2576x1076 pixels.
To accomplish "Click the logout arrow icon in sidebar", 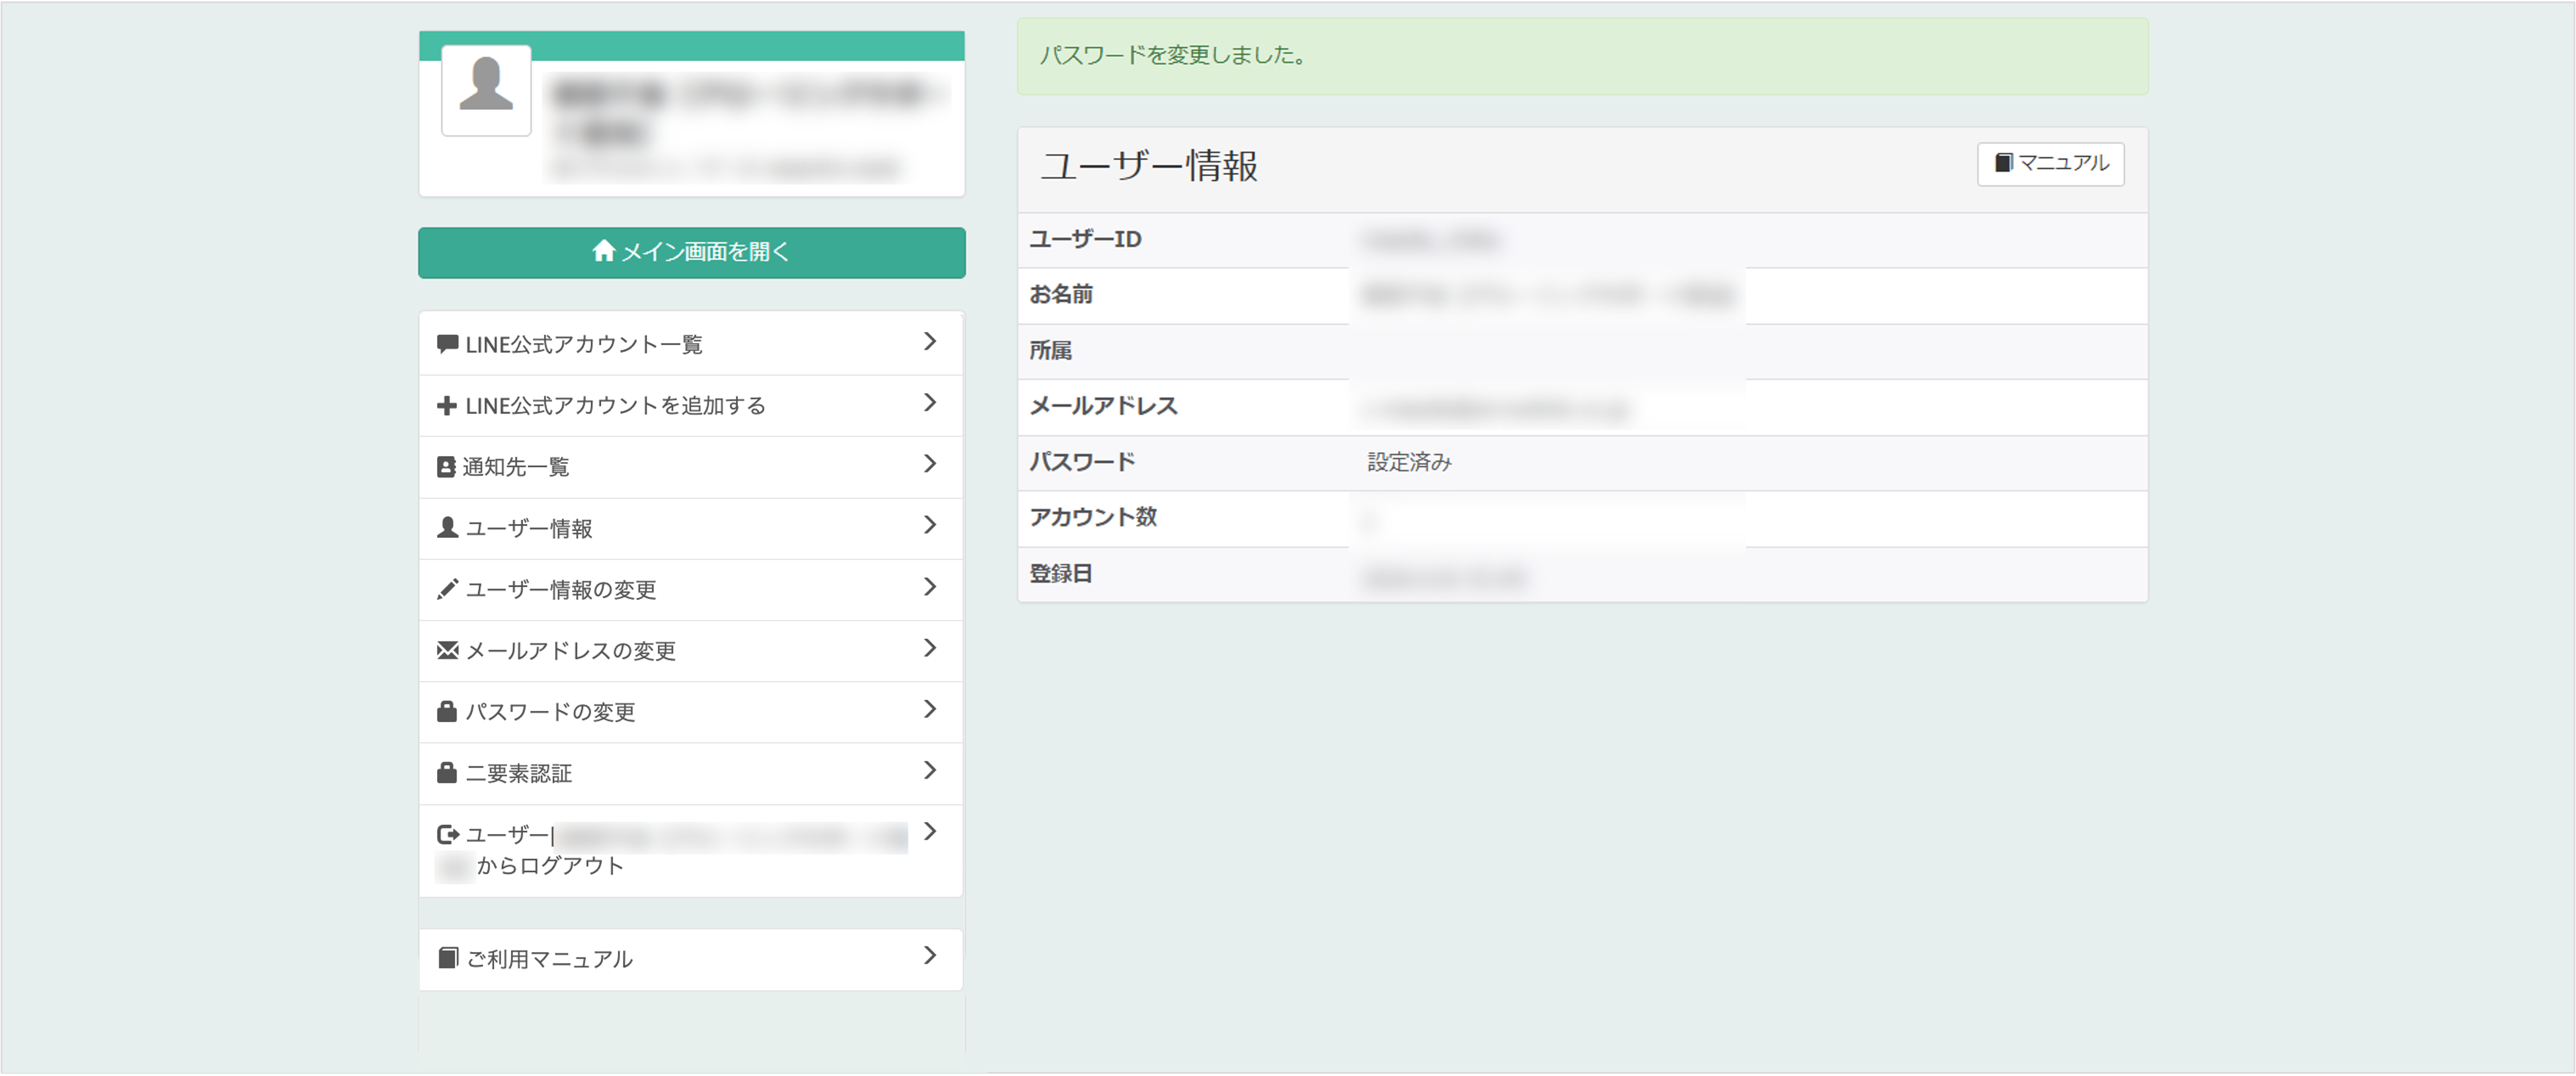I will [447, 834].
